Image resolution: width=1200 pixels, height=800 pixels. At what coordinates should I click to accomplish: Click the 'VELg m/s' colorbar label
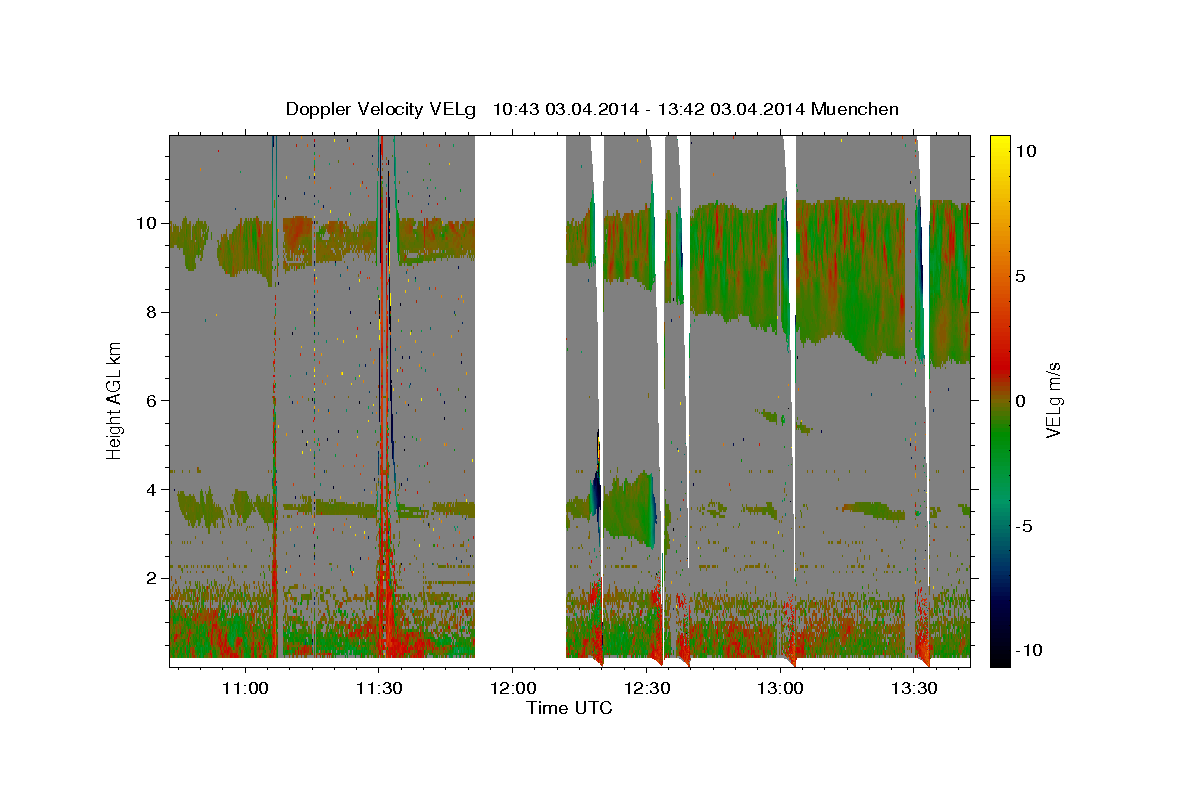click(1053, 401)
